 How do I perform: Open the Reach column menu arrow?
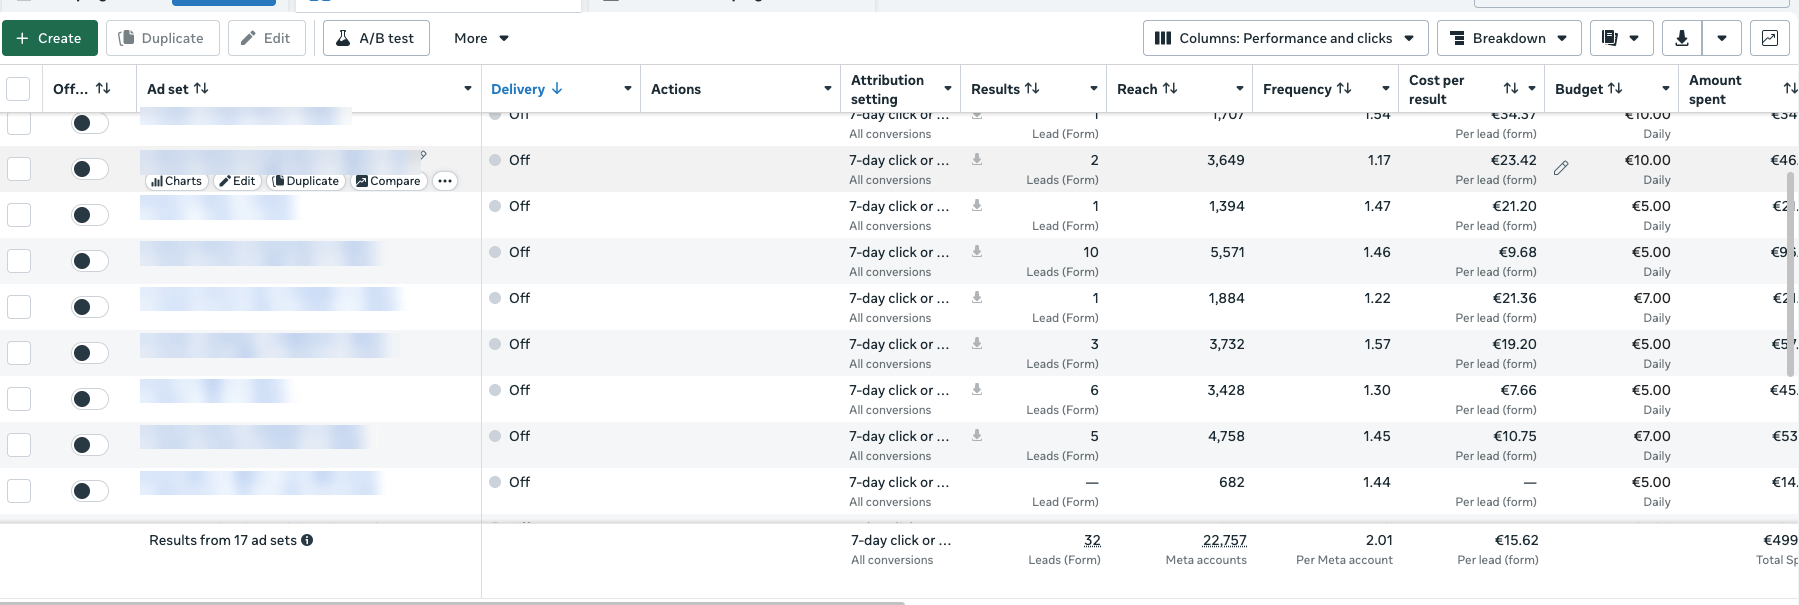[1239, 89]
